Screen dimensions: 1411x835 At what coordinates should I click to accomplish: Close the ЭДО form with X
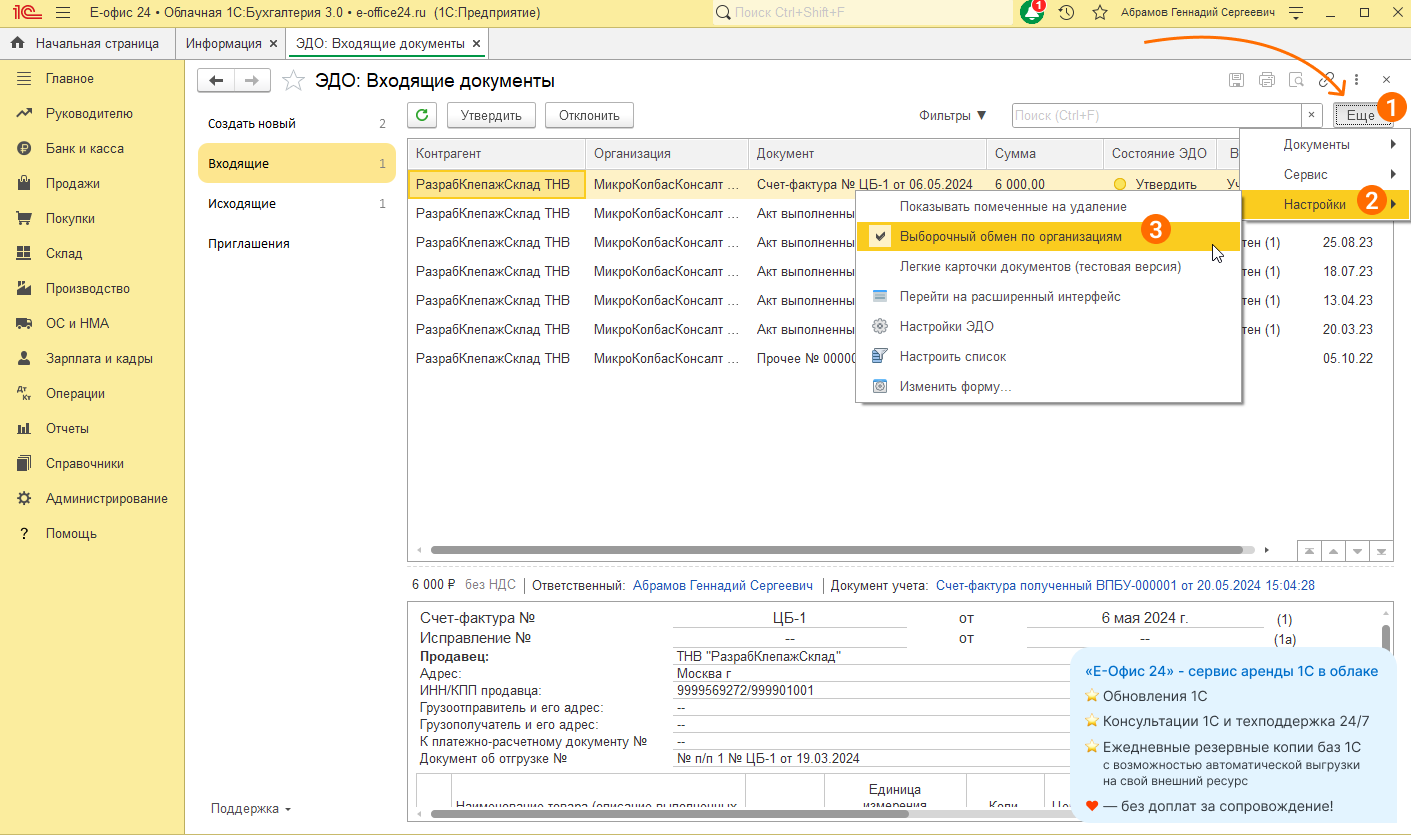[x=1386, y=80]
